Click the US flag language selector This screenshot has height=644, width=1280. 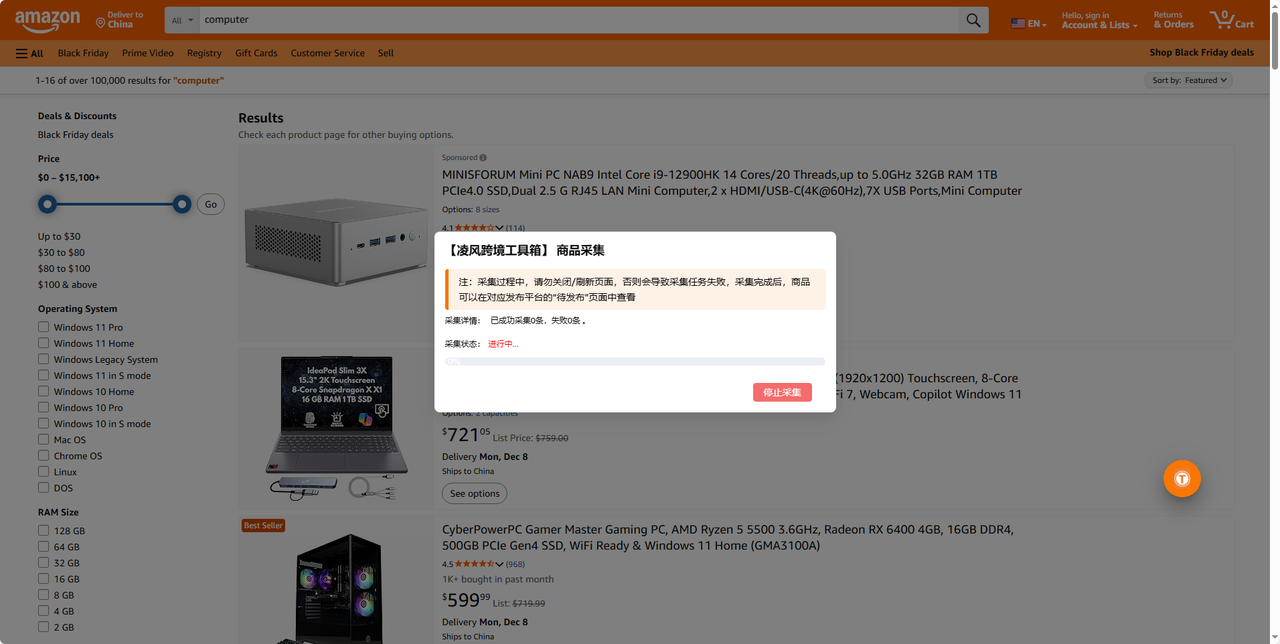click(x=1028, y=23)
